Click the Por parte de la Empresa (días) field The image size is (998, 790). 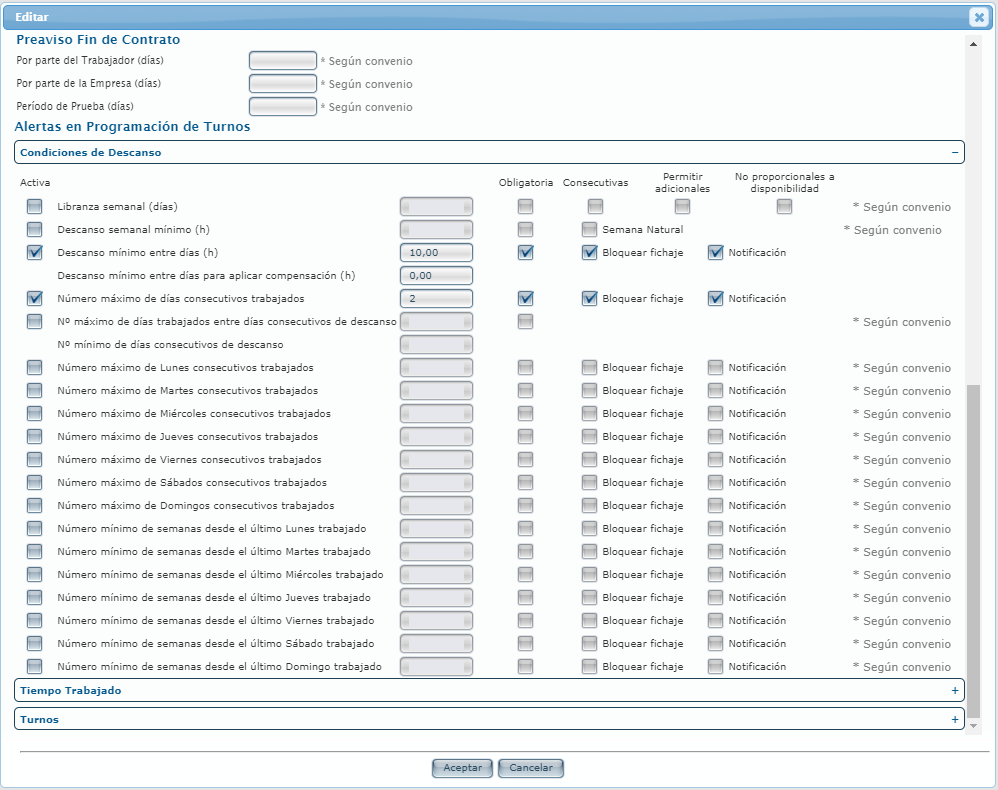pos(283,83)
